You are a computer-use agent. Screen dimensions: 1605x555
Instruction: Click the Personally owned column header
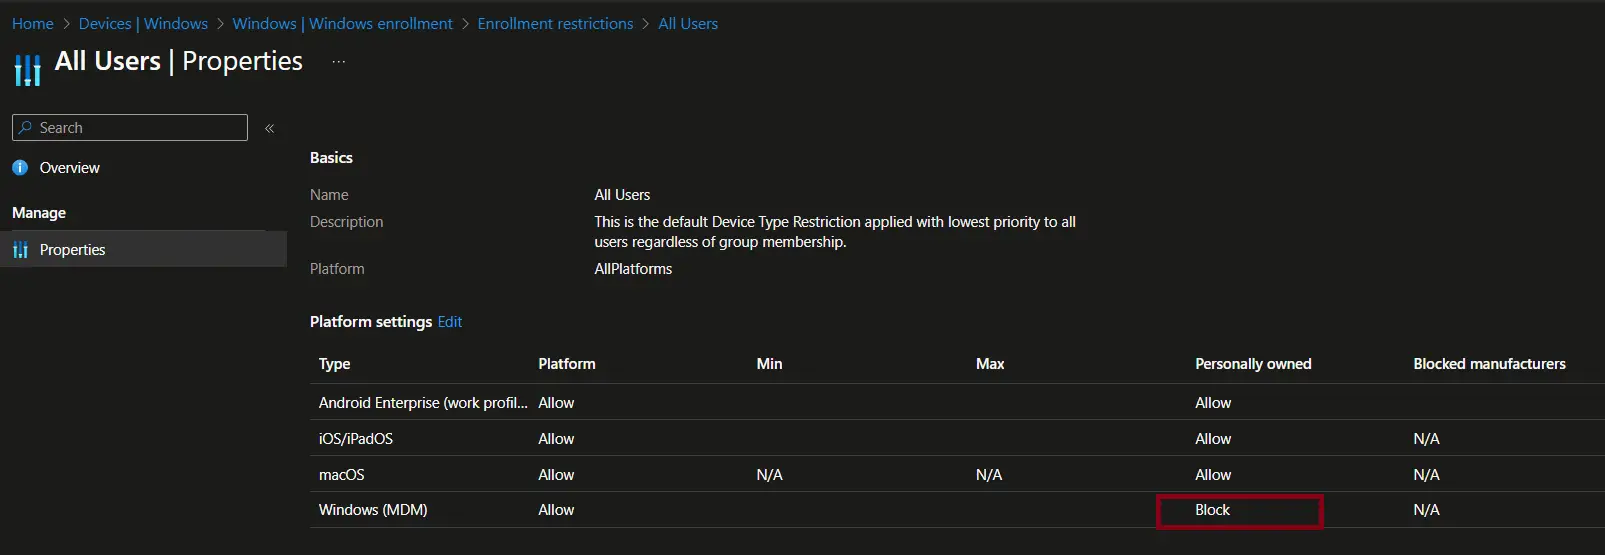coord(1253,364)
